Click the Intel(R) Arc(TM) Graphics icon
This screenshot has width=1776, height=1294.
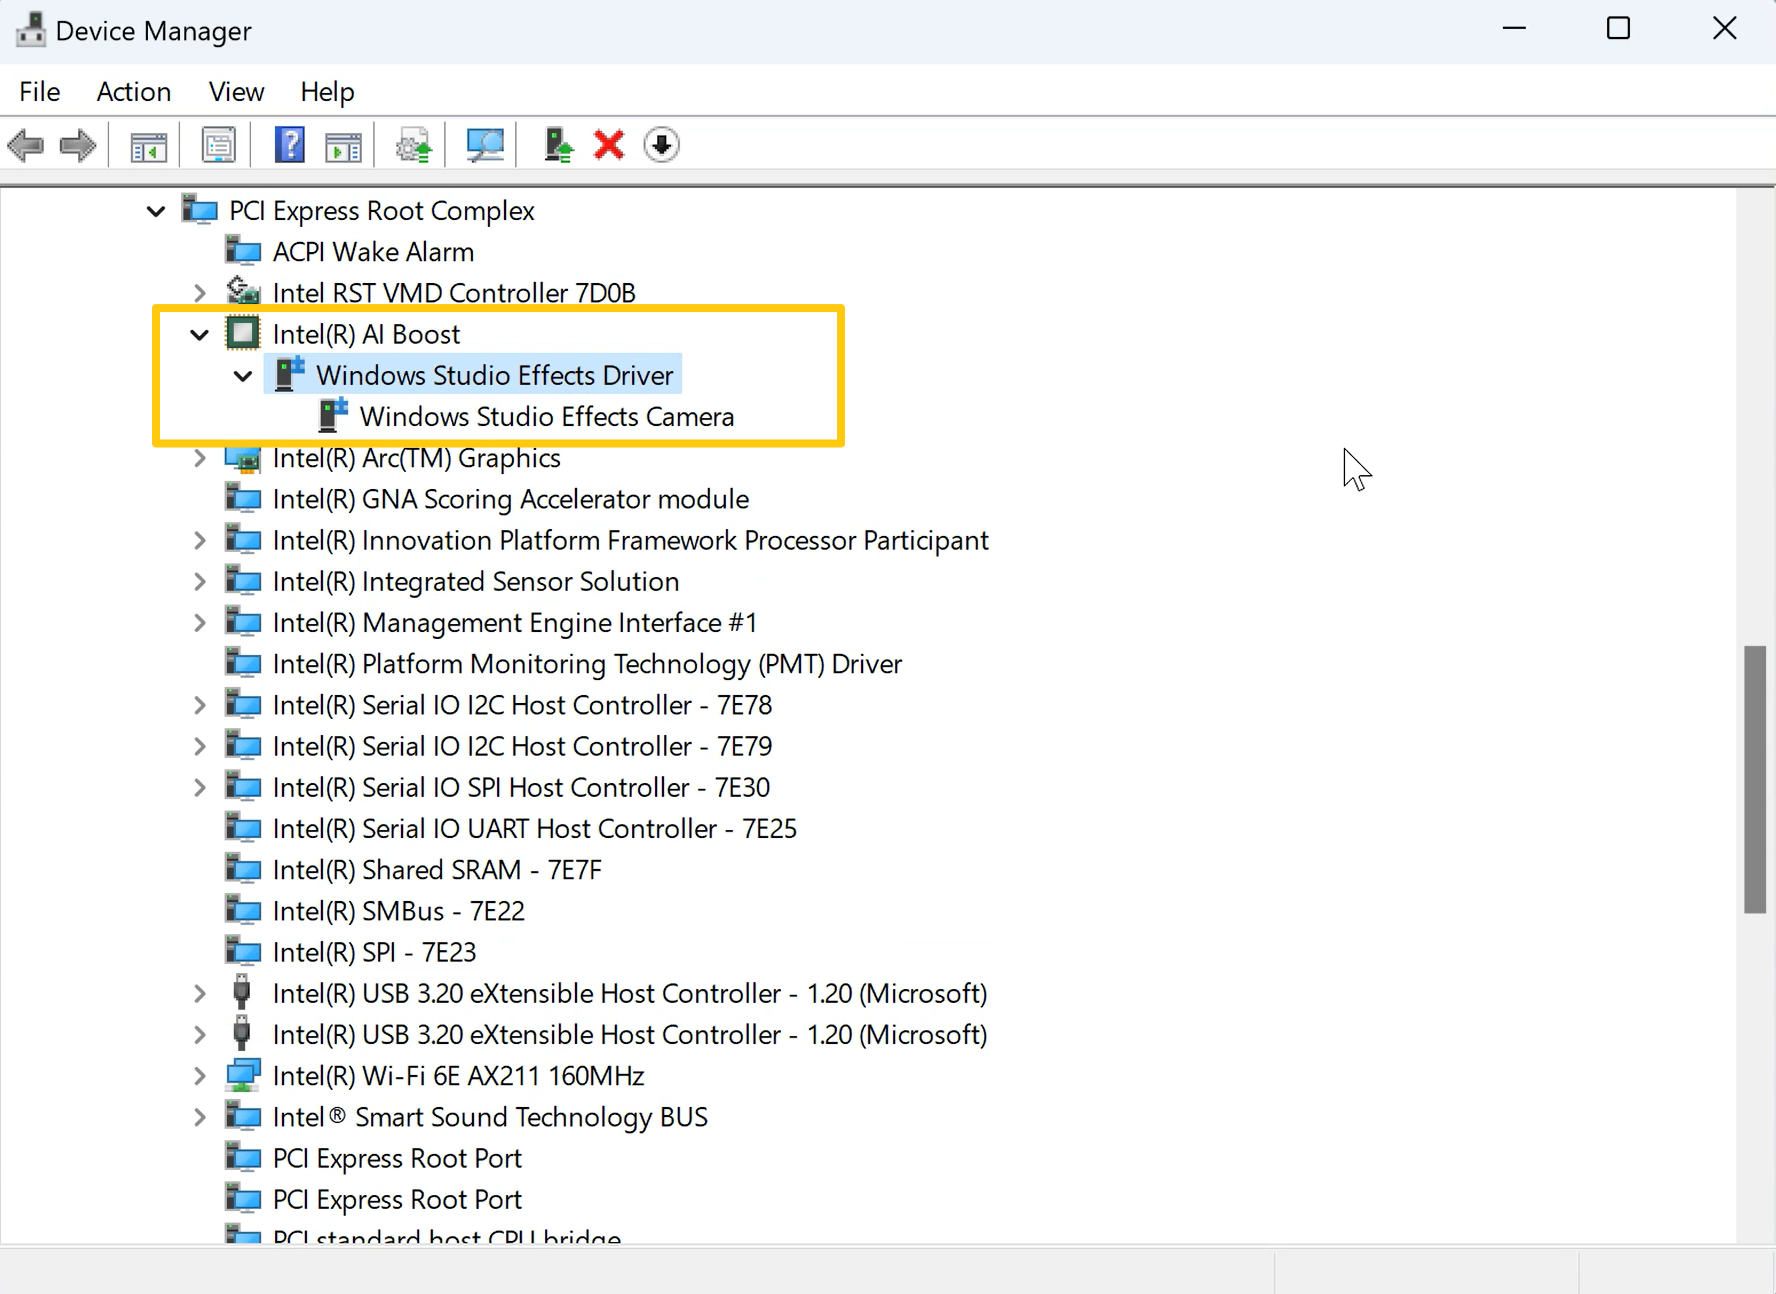pos(243,458)
